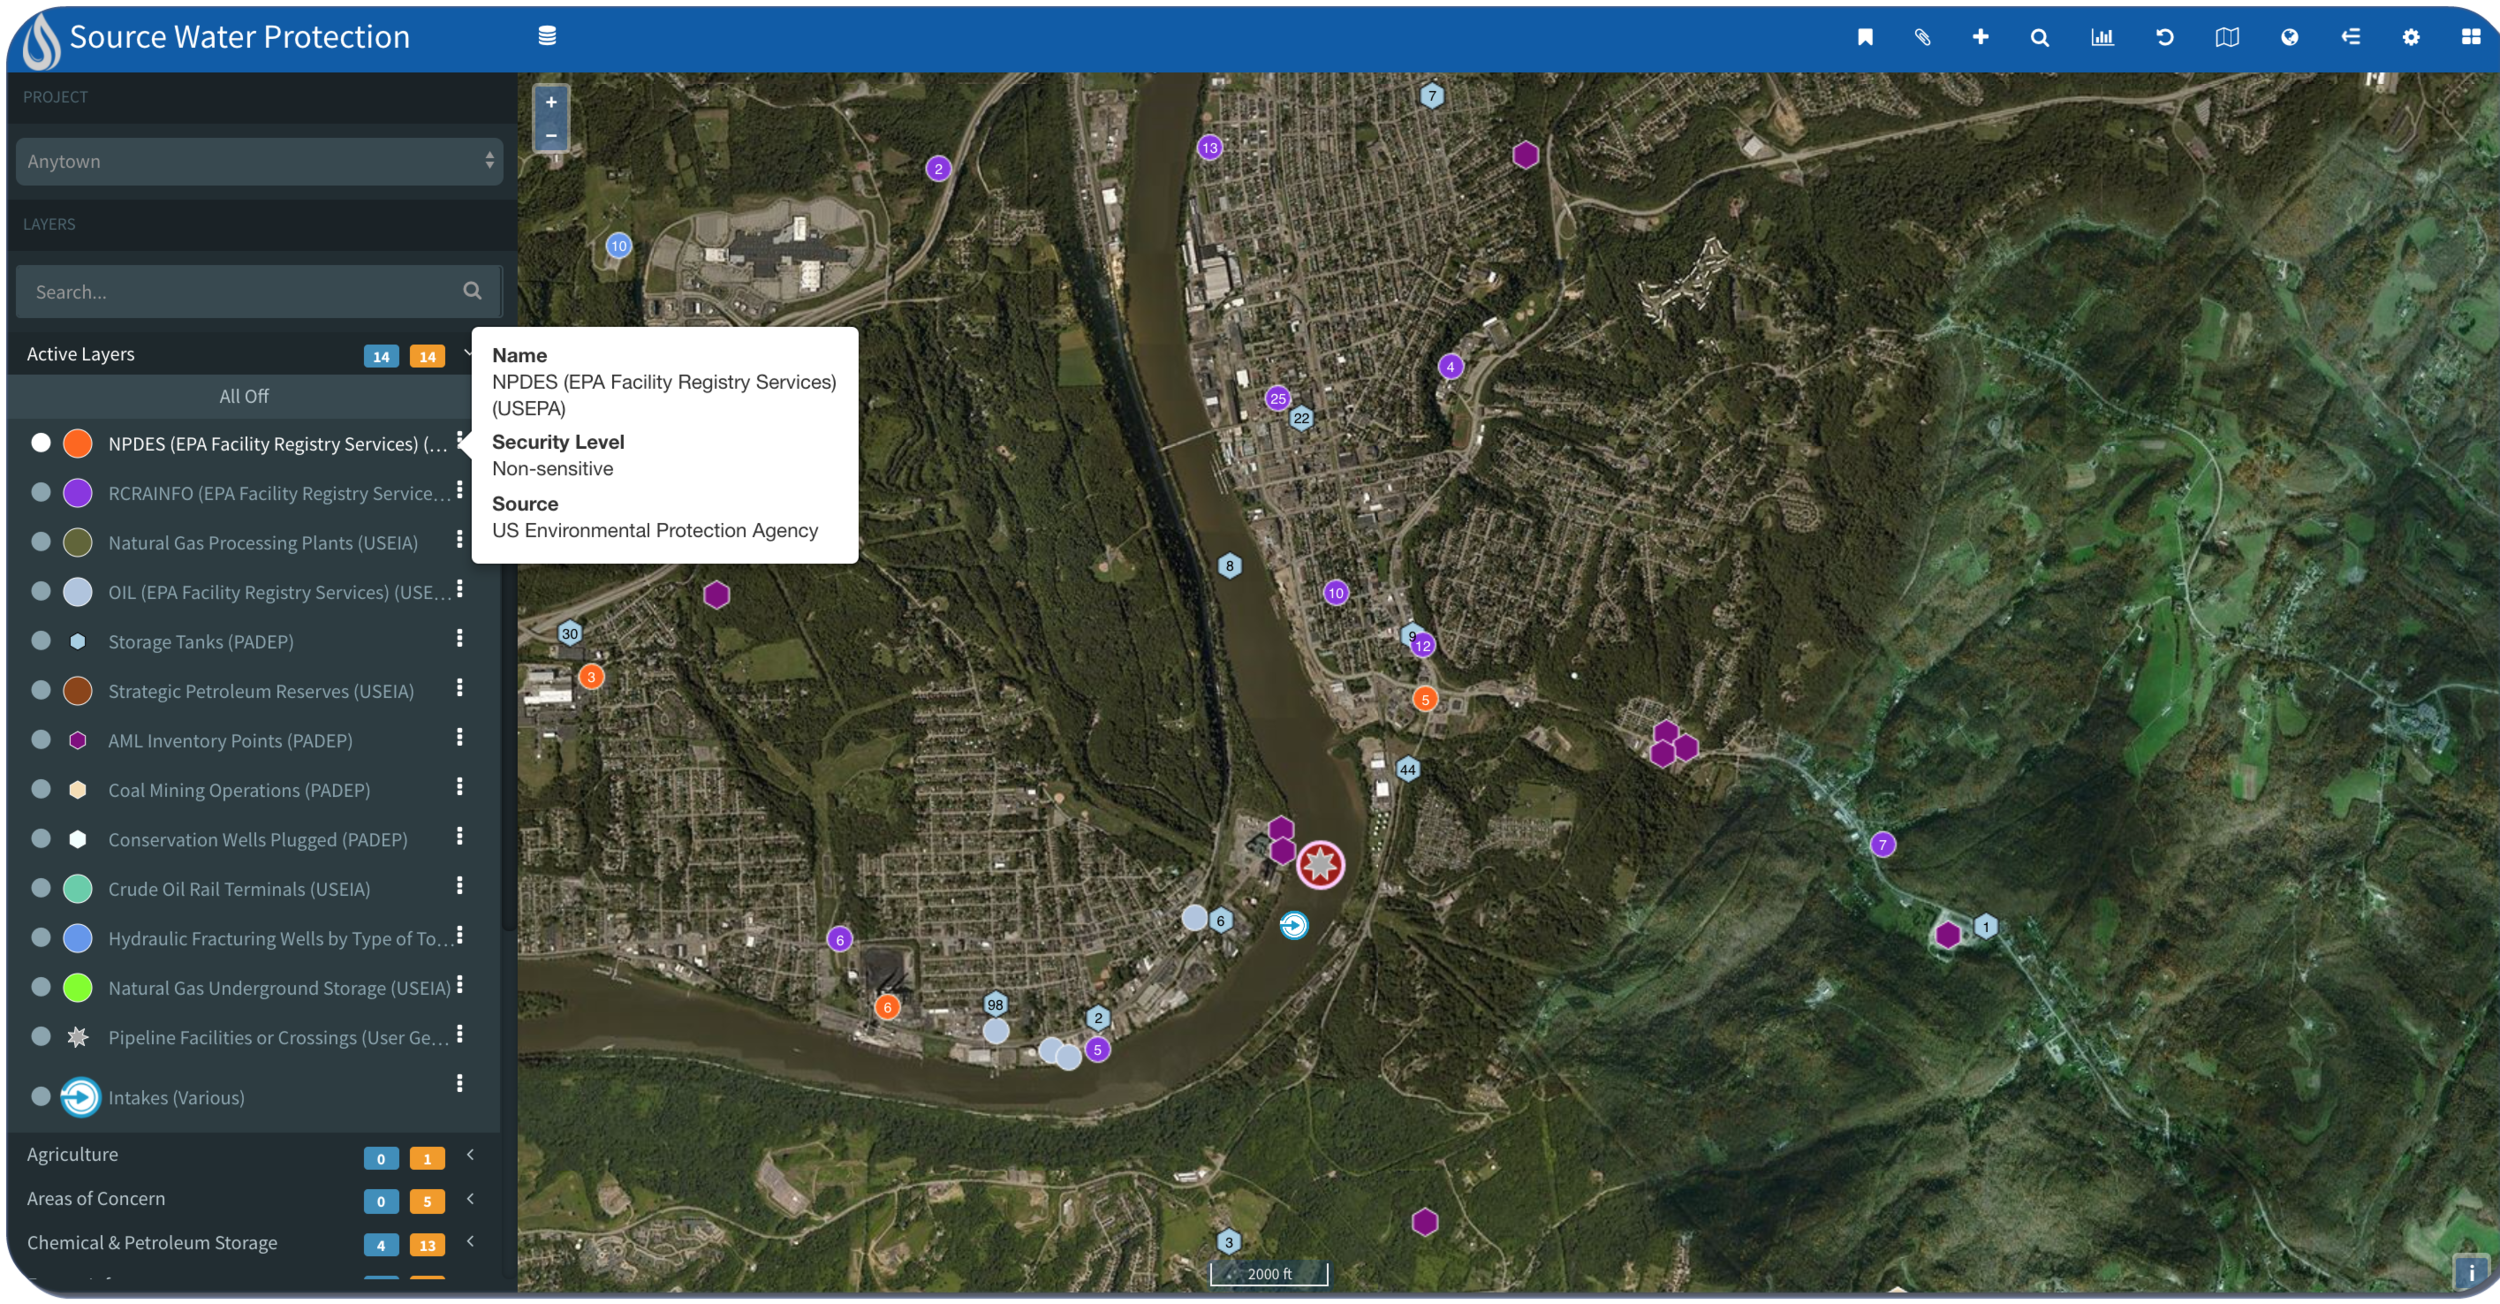Toggle Storage Tanks (PADEP) layer
Screen dimensions: 2500x1304
41,641
